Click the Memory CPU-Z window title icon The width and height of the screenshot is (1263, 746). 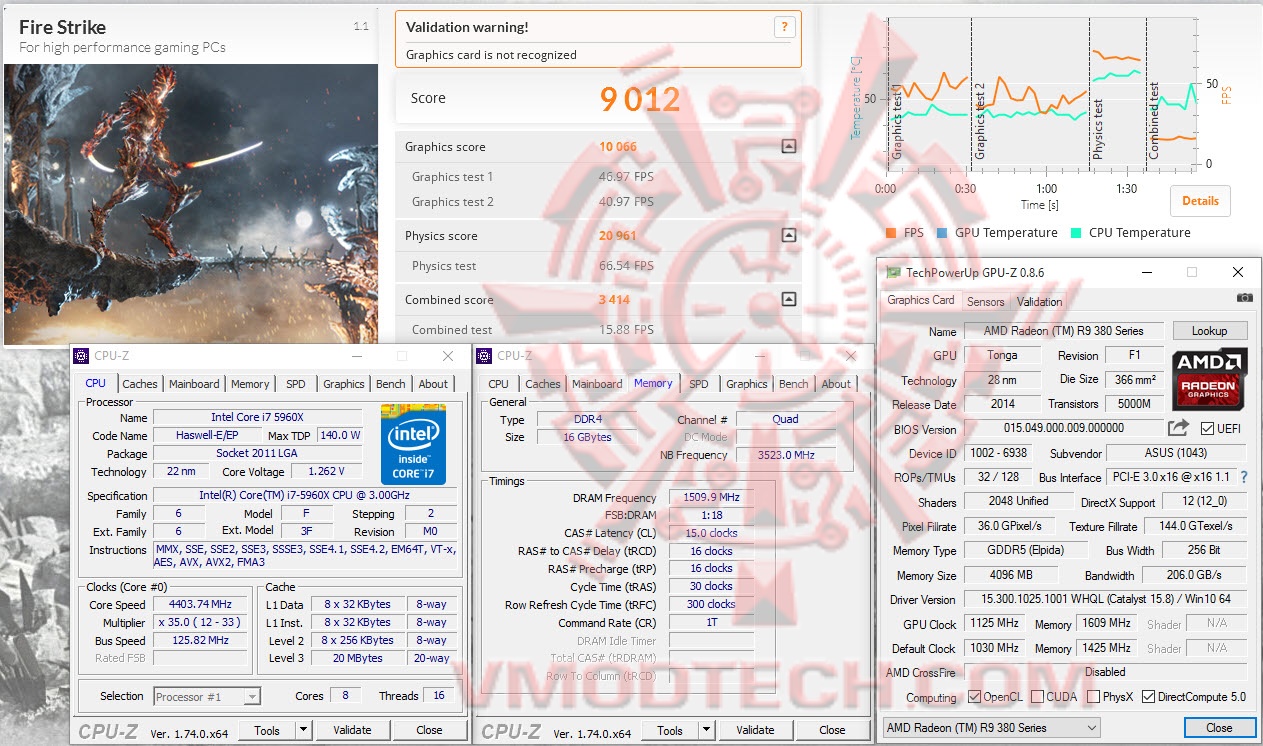coord(485,355)
